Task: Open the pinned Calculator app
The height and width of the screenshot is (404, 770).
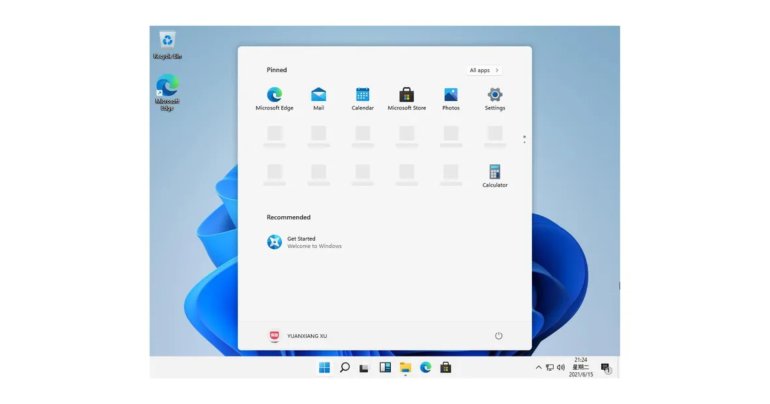Action: (x=495, y=173)
